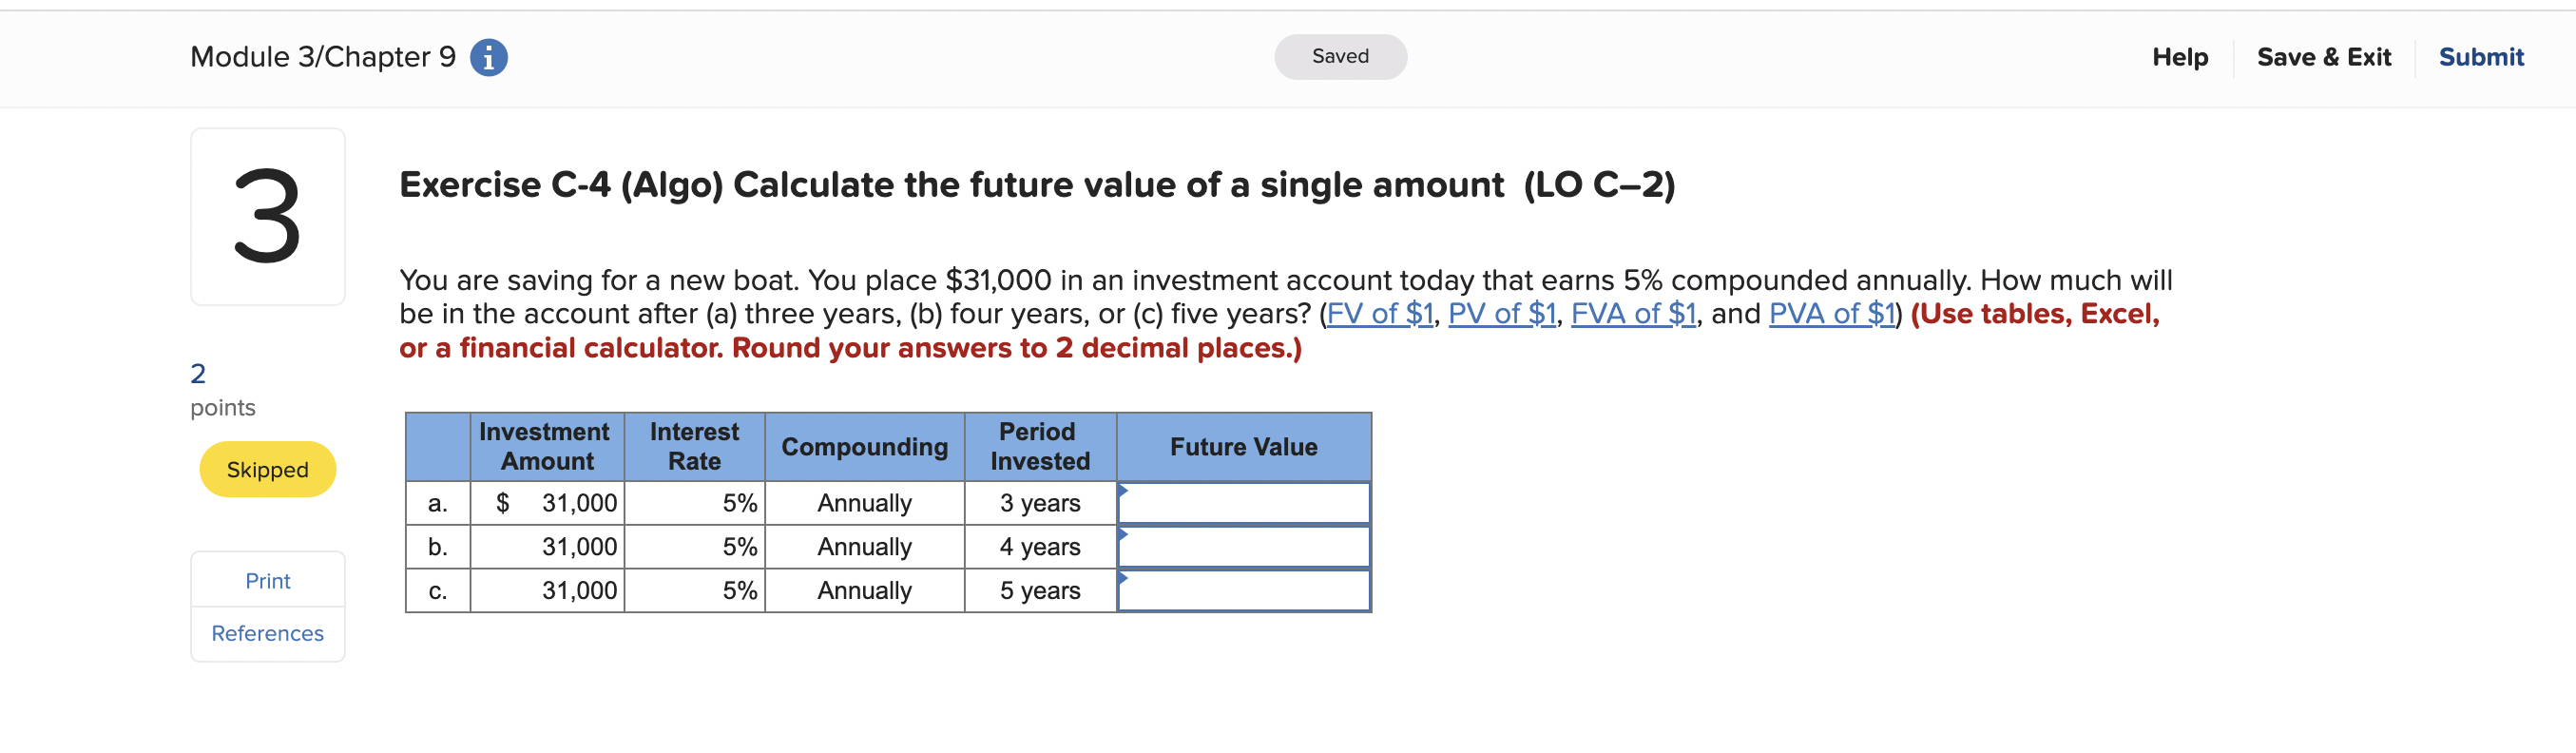Screen dimensions: 2576x753
Task: Click the blue marker triangle in row a's Future Value cell
Action: pyautogui.click(x=1125, y=491)
